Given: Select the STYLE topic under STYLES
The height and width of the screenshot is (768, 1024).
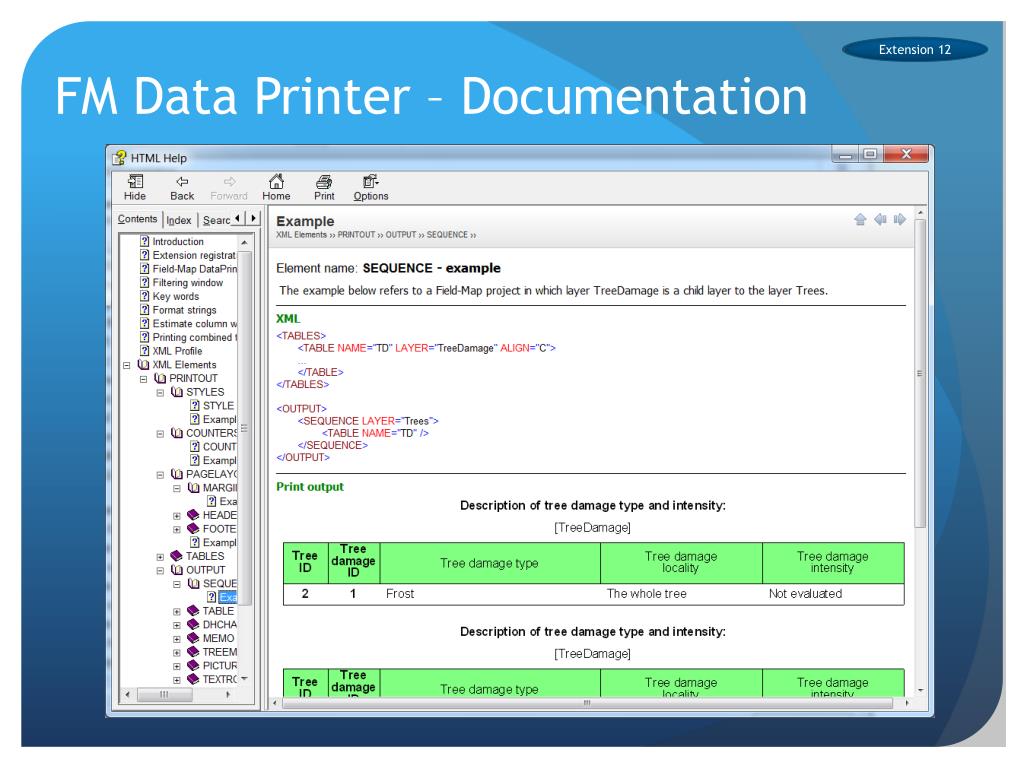Looking at the screenshot, I should click(218, 406).
